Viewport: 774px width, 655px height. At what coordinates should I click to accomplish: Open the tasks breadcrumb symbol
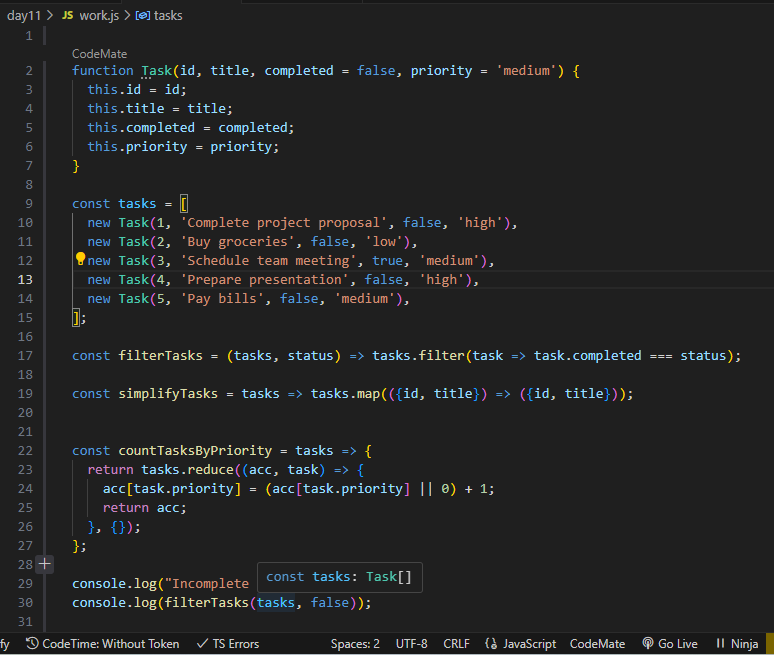point(168,16)
